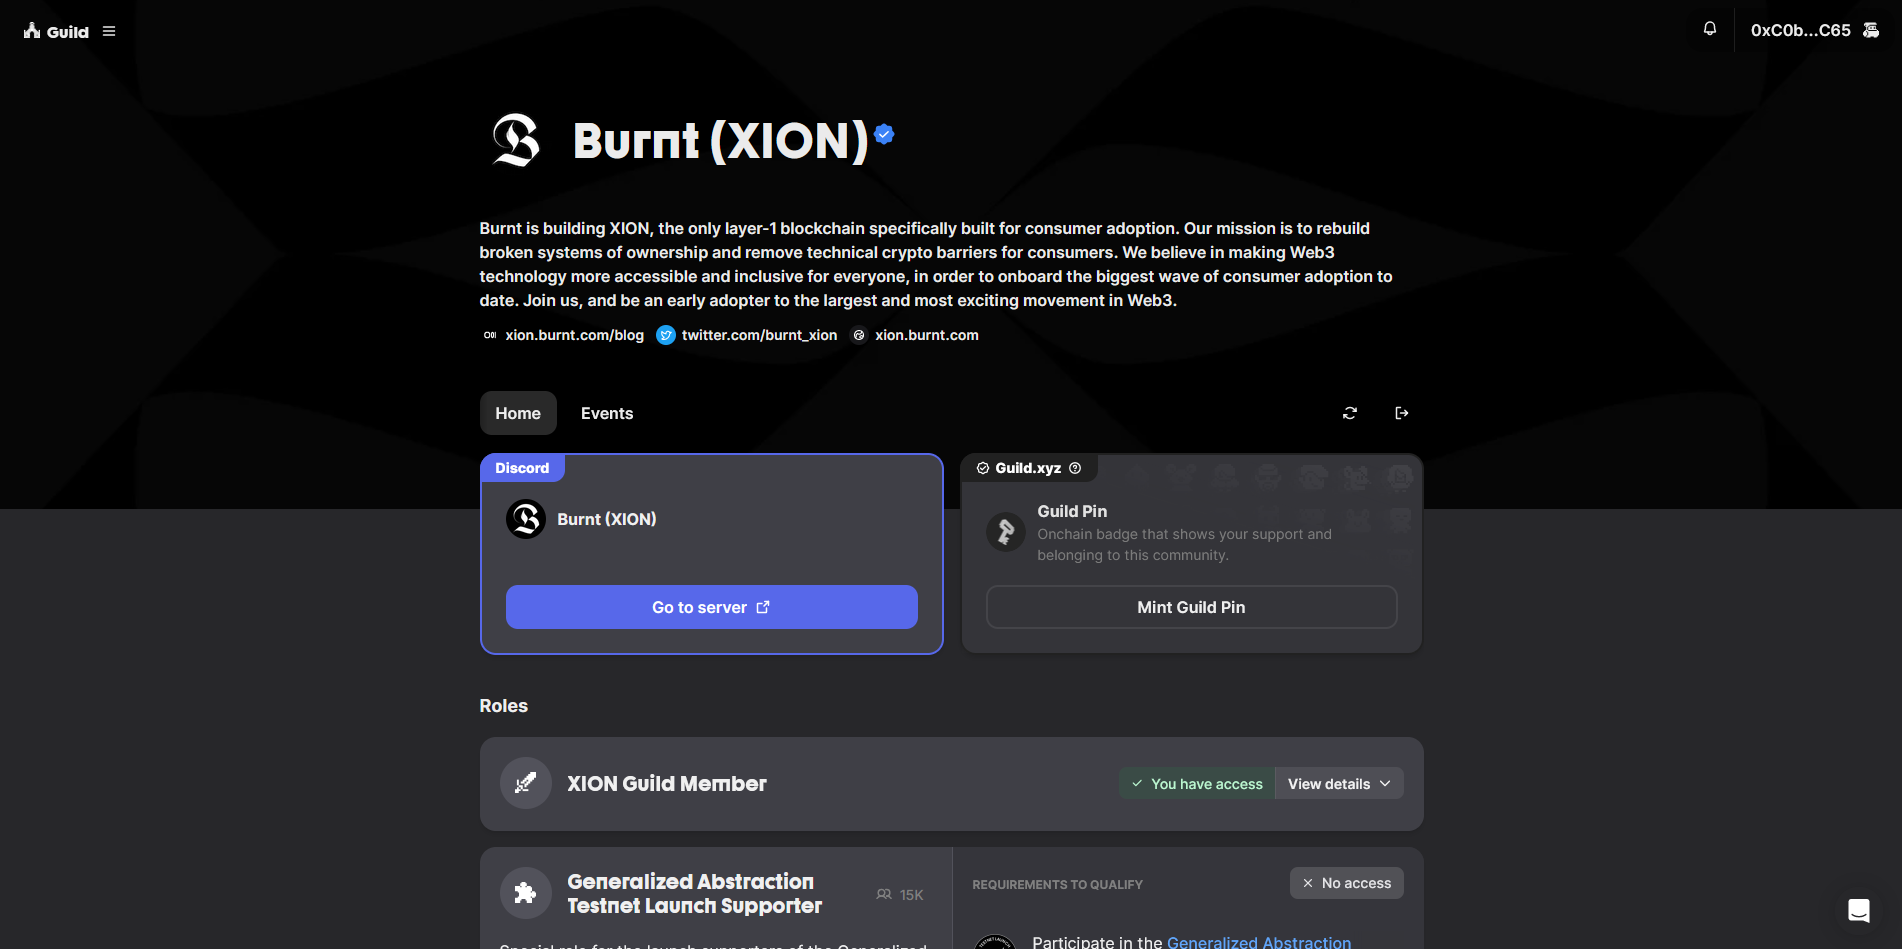Open the Generalized Abstraction requirement link
This screenshot has width=1902, height=949.
1258,942
